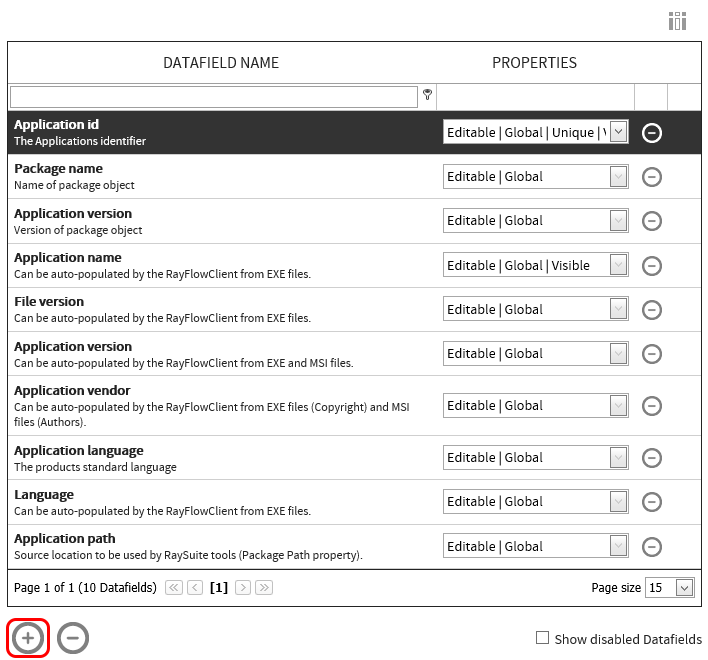
Task: Click the add datafield plus icon
Action: click(28, 638)
